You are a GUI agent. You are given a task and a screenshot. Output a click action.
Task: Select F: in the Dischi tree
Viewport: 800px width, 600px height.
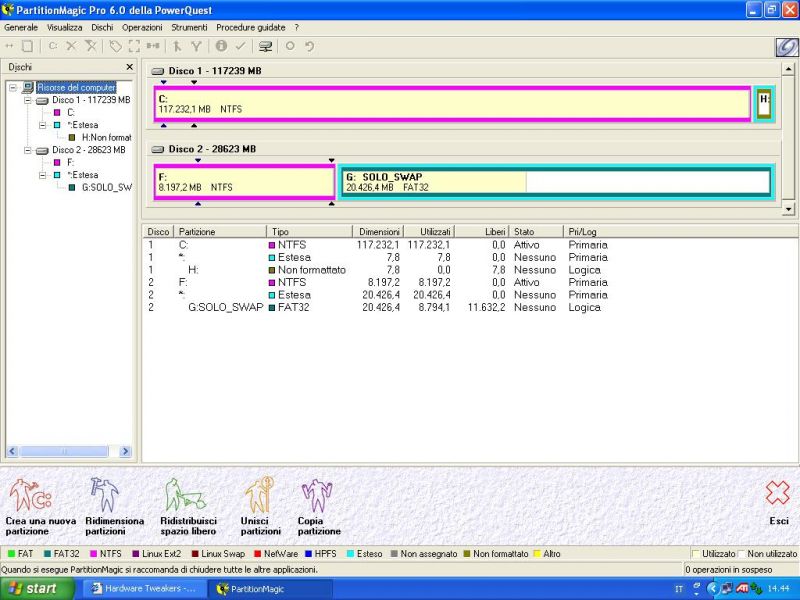(x=70, y=162)
